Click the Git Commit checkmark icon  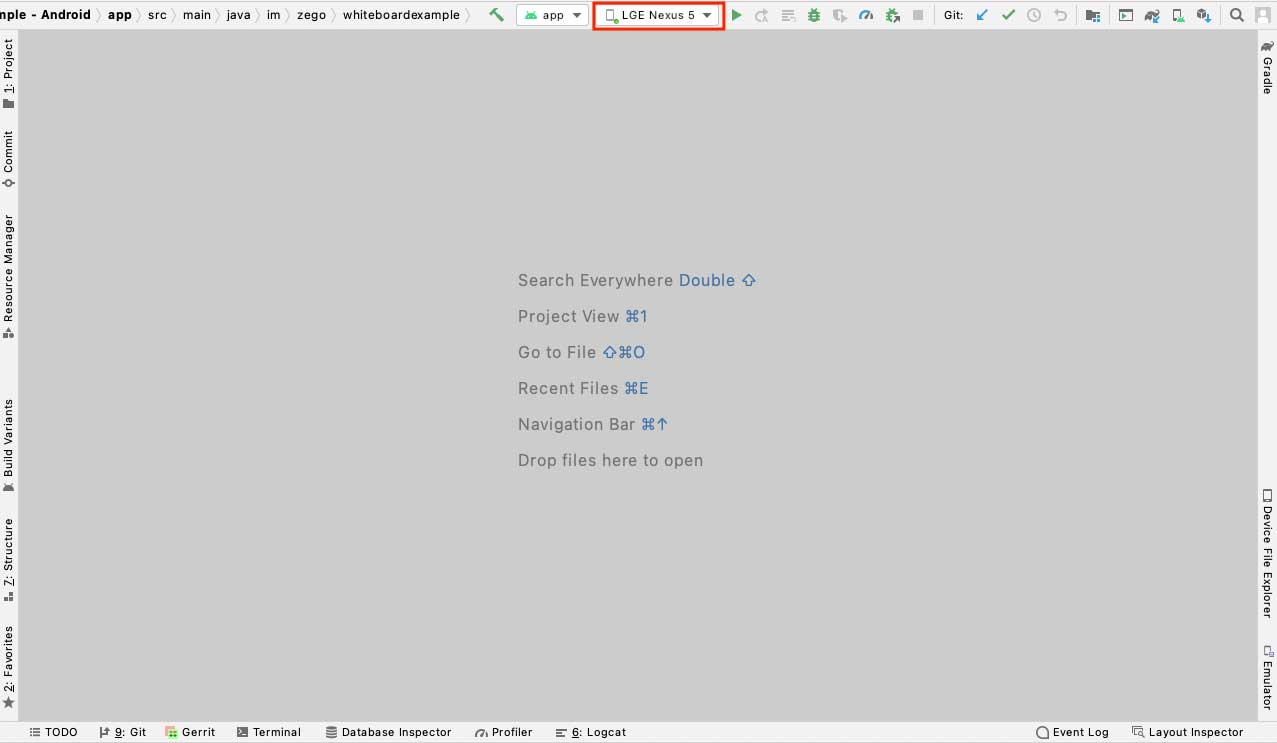(1008, 16)
